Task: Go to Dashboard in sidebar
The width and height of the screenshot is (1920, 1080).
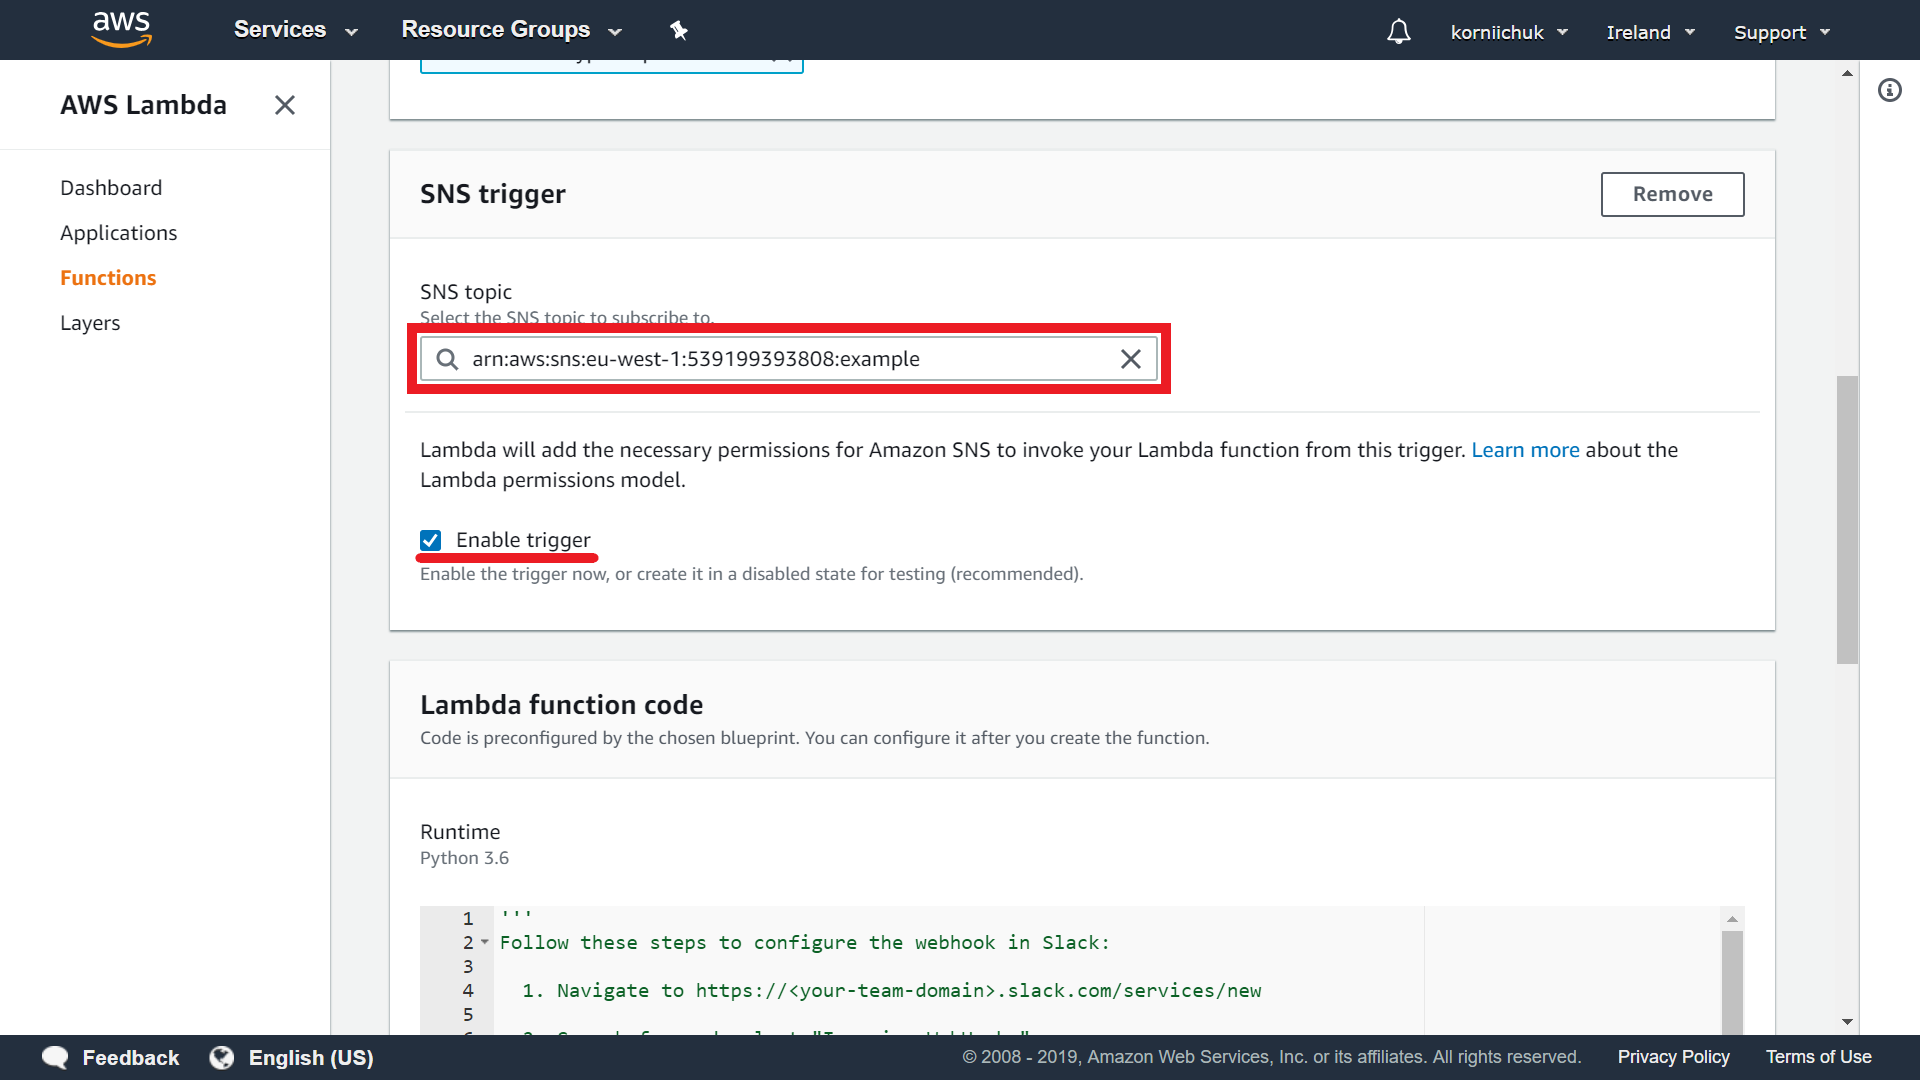Action: (x=111, y=188)
